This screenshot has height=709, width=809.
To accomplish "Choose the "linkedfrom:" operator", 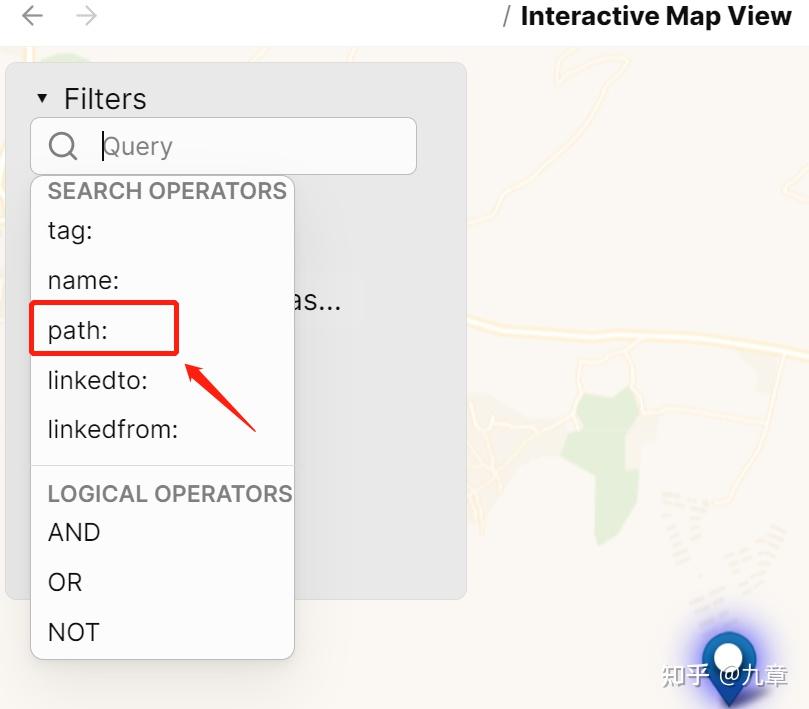I will point(113,430).
